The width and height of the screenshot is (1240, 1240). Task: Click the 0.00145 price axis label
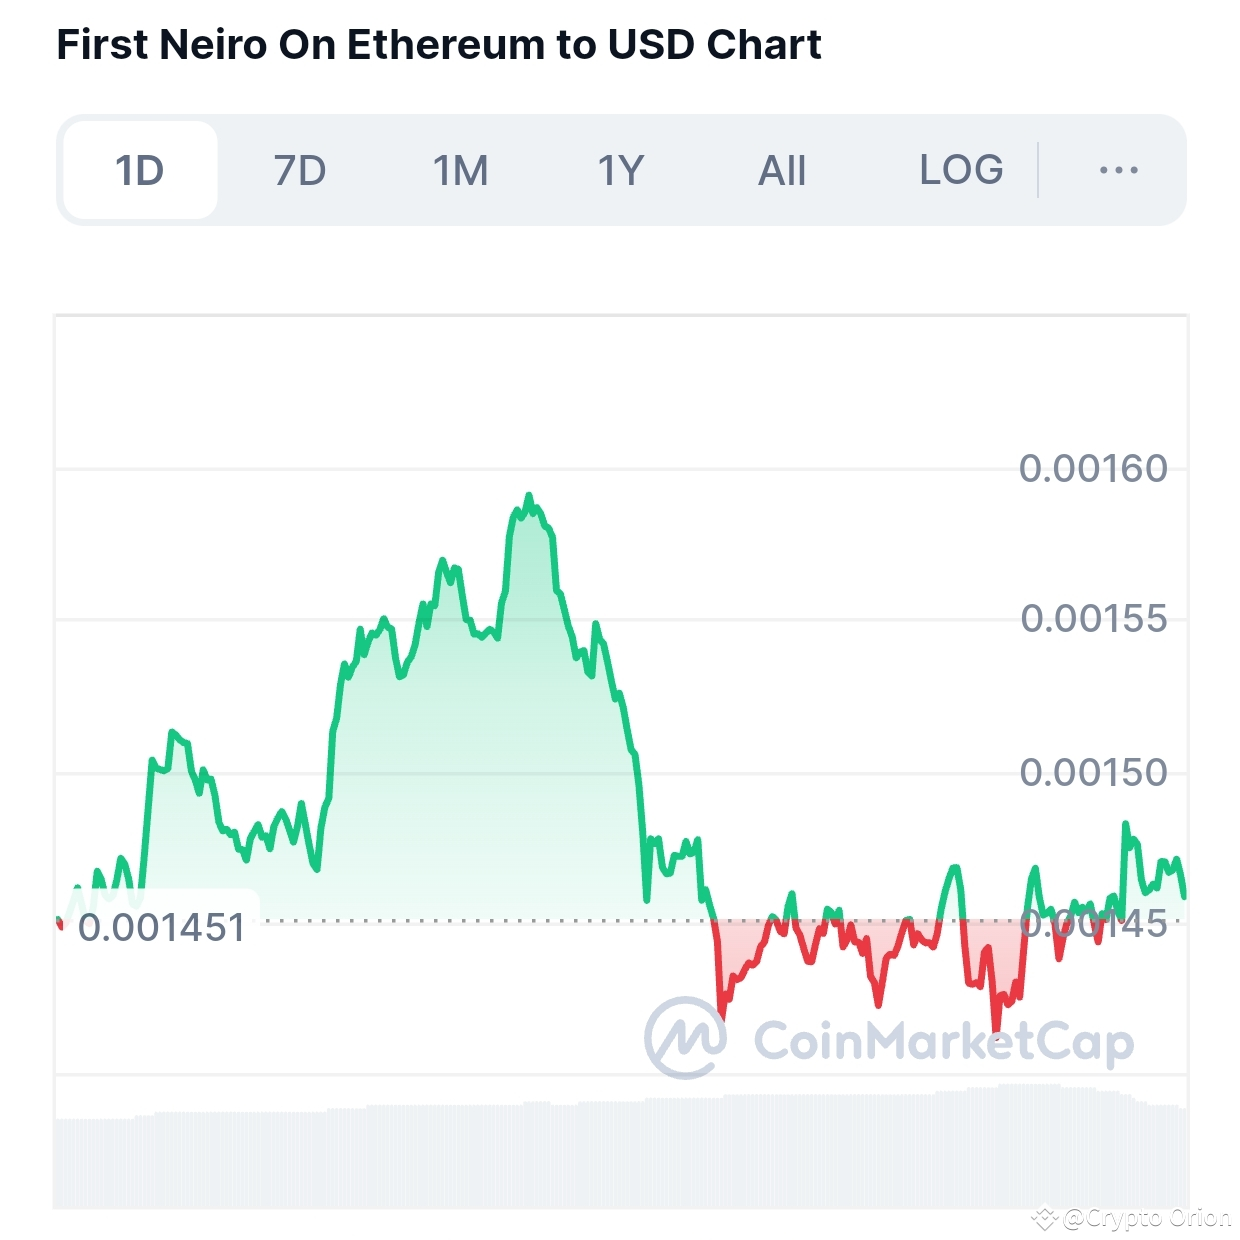[x=1093, y=924]
